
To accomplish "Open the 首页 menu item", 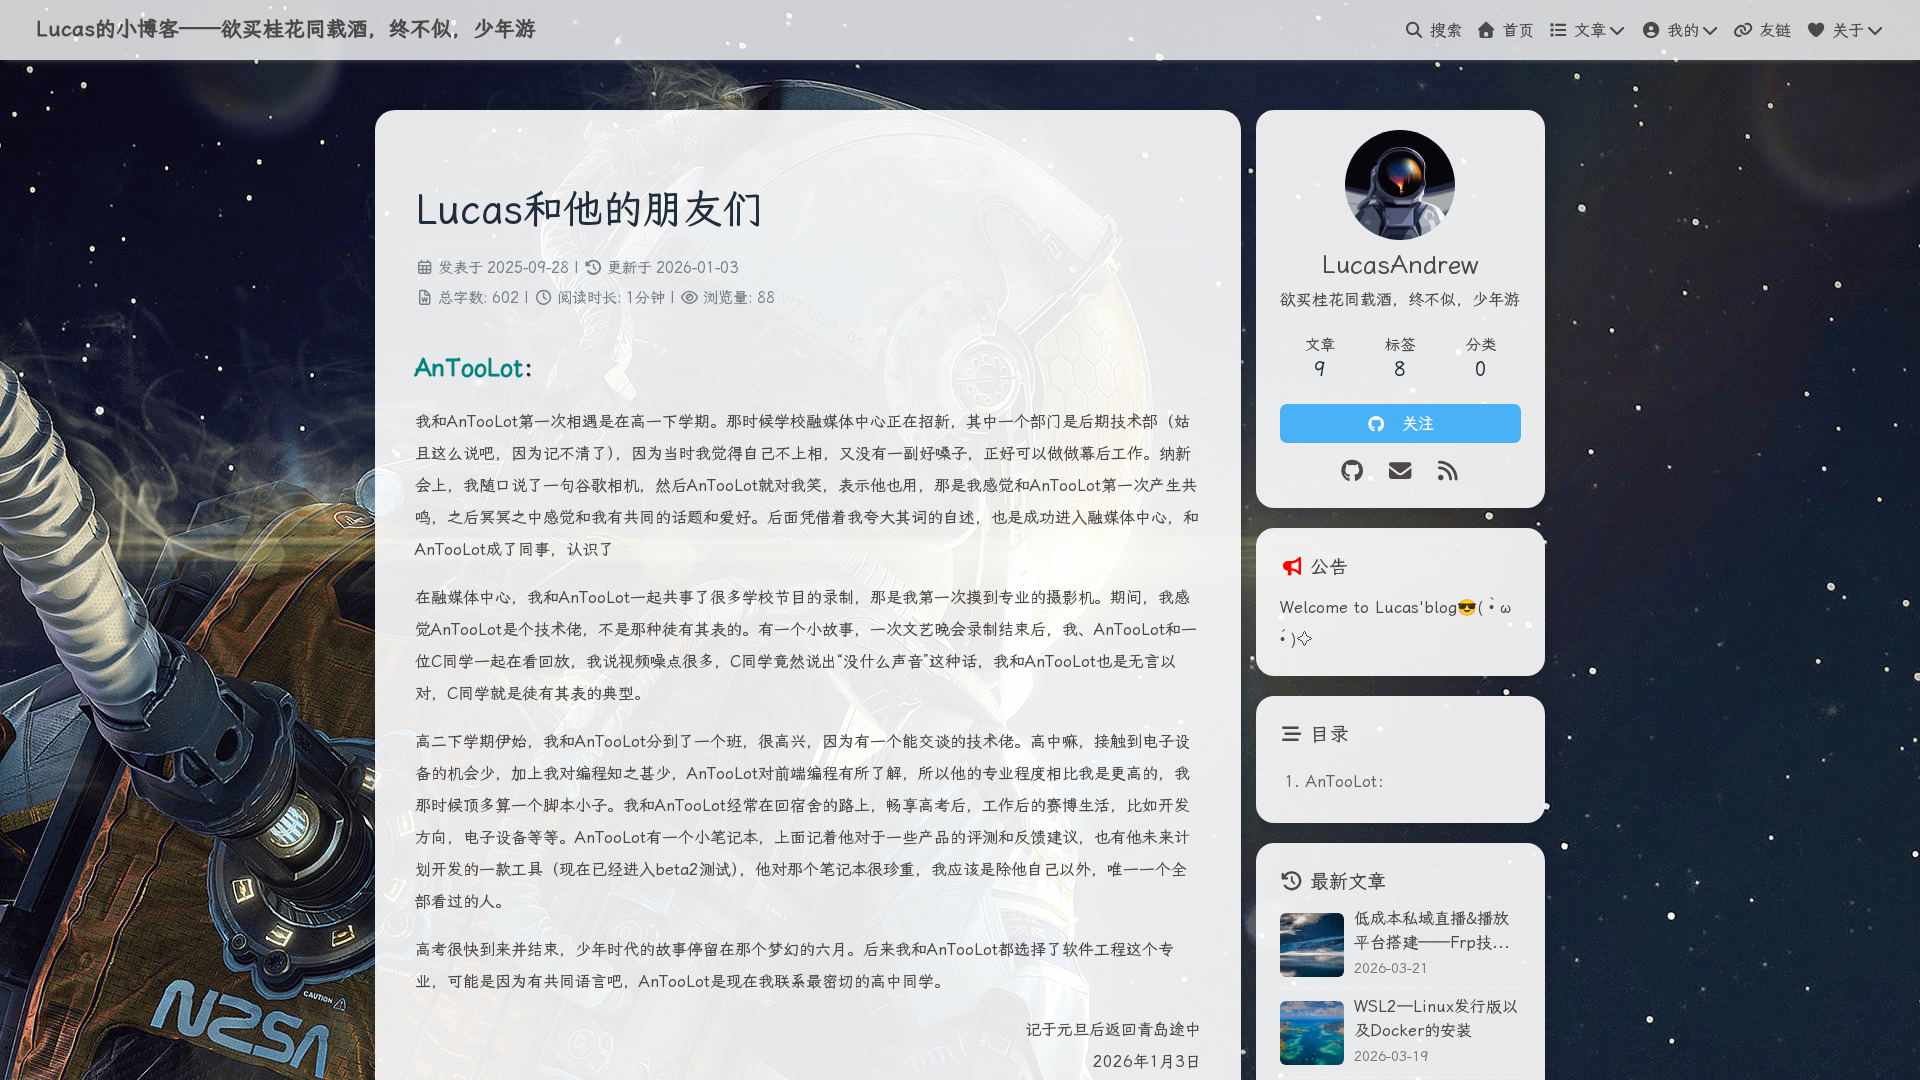I will [1517, 30].
